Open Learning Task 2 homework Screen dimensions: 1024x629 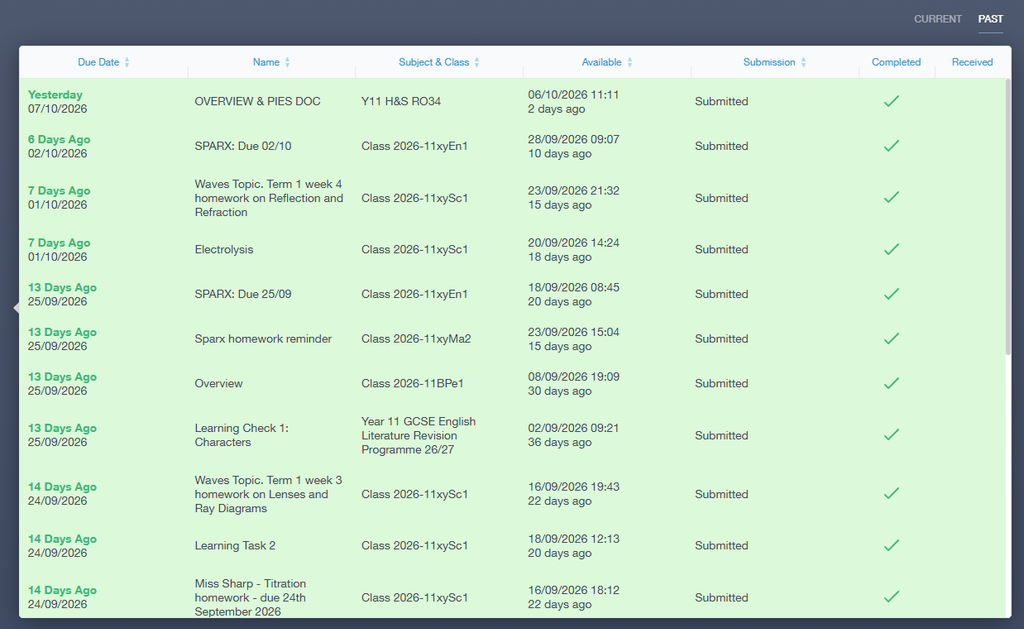(235, 545)
